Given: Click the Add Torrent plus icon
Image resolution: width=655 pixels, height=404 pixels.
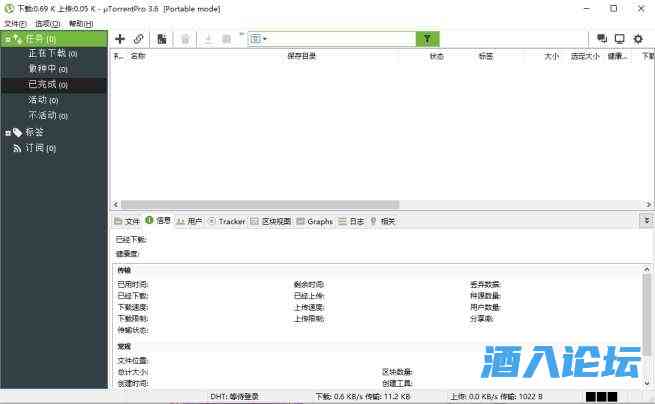Looking at the screenshot, I should [120, 39].
